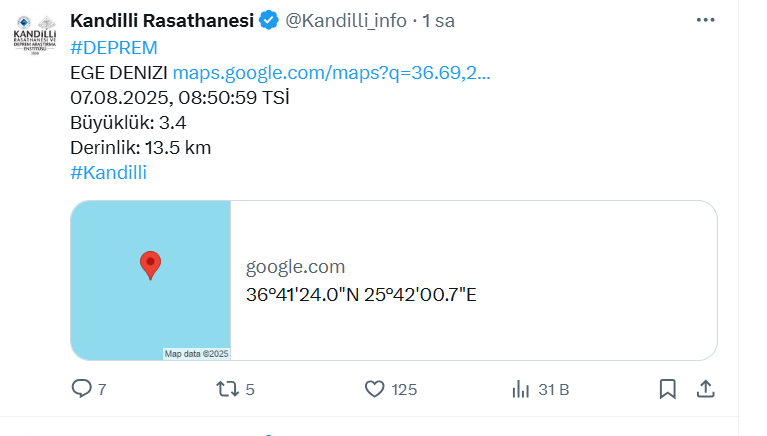Image resolution: width=767 pixels, height=436 pixels.
Task: Click the #DEPREM hashtag
Action: [x=114, y=48]
